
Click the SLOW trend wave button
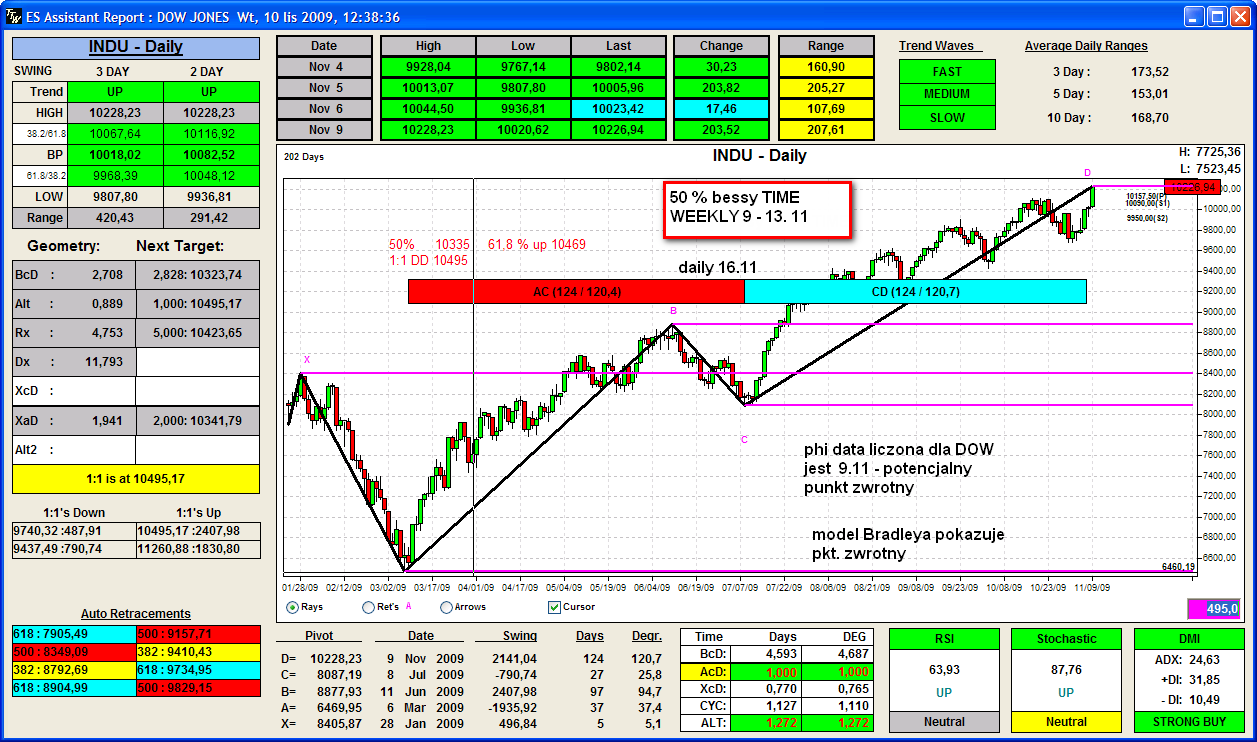pyautogui.click(x=947, y=117)
